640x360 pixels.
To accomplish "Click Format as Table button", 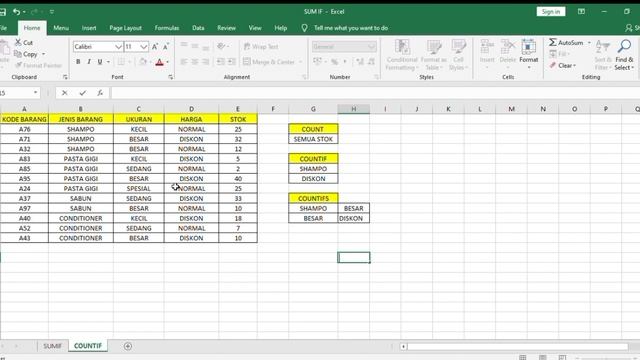I will pos(434,55).
